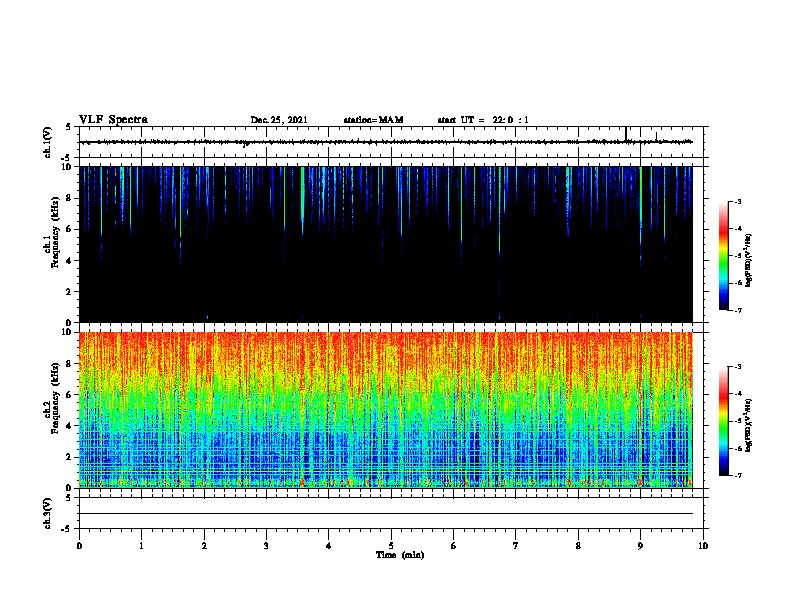Click the "VLF Spectra" title text
The image size is (792, 612).
[113, 120]
